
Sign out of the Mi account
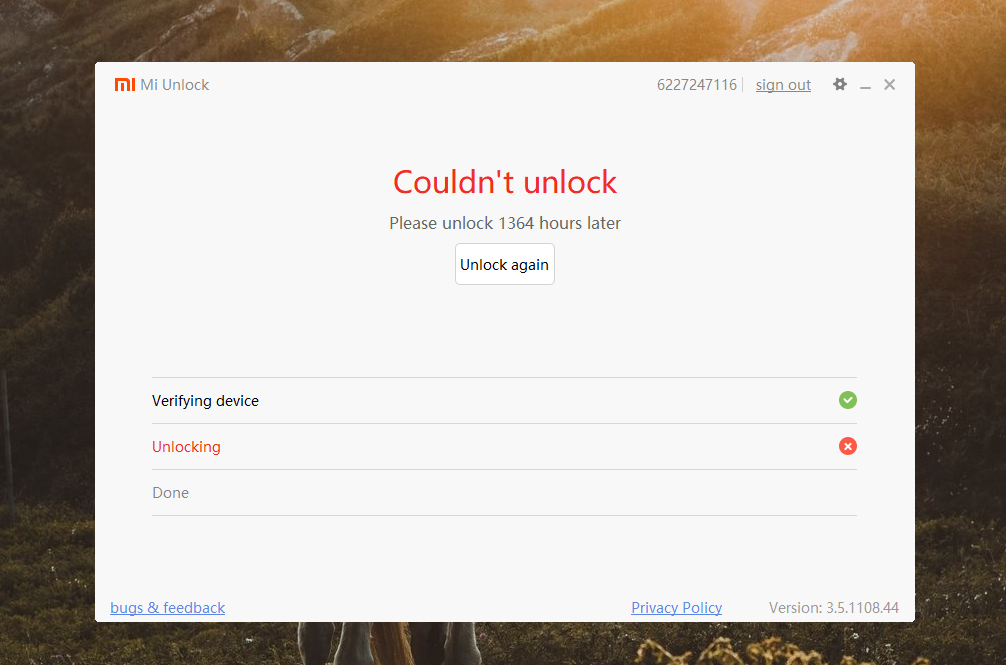coord(783,85)
